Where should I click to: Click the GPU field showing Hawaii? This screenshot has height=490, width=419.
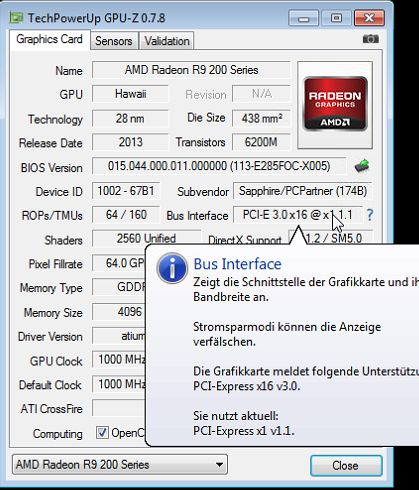130,94
